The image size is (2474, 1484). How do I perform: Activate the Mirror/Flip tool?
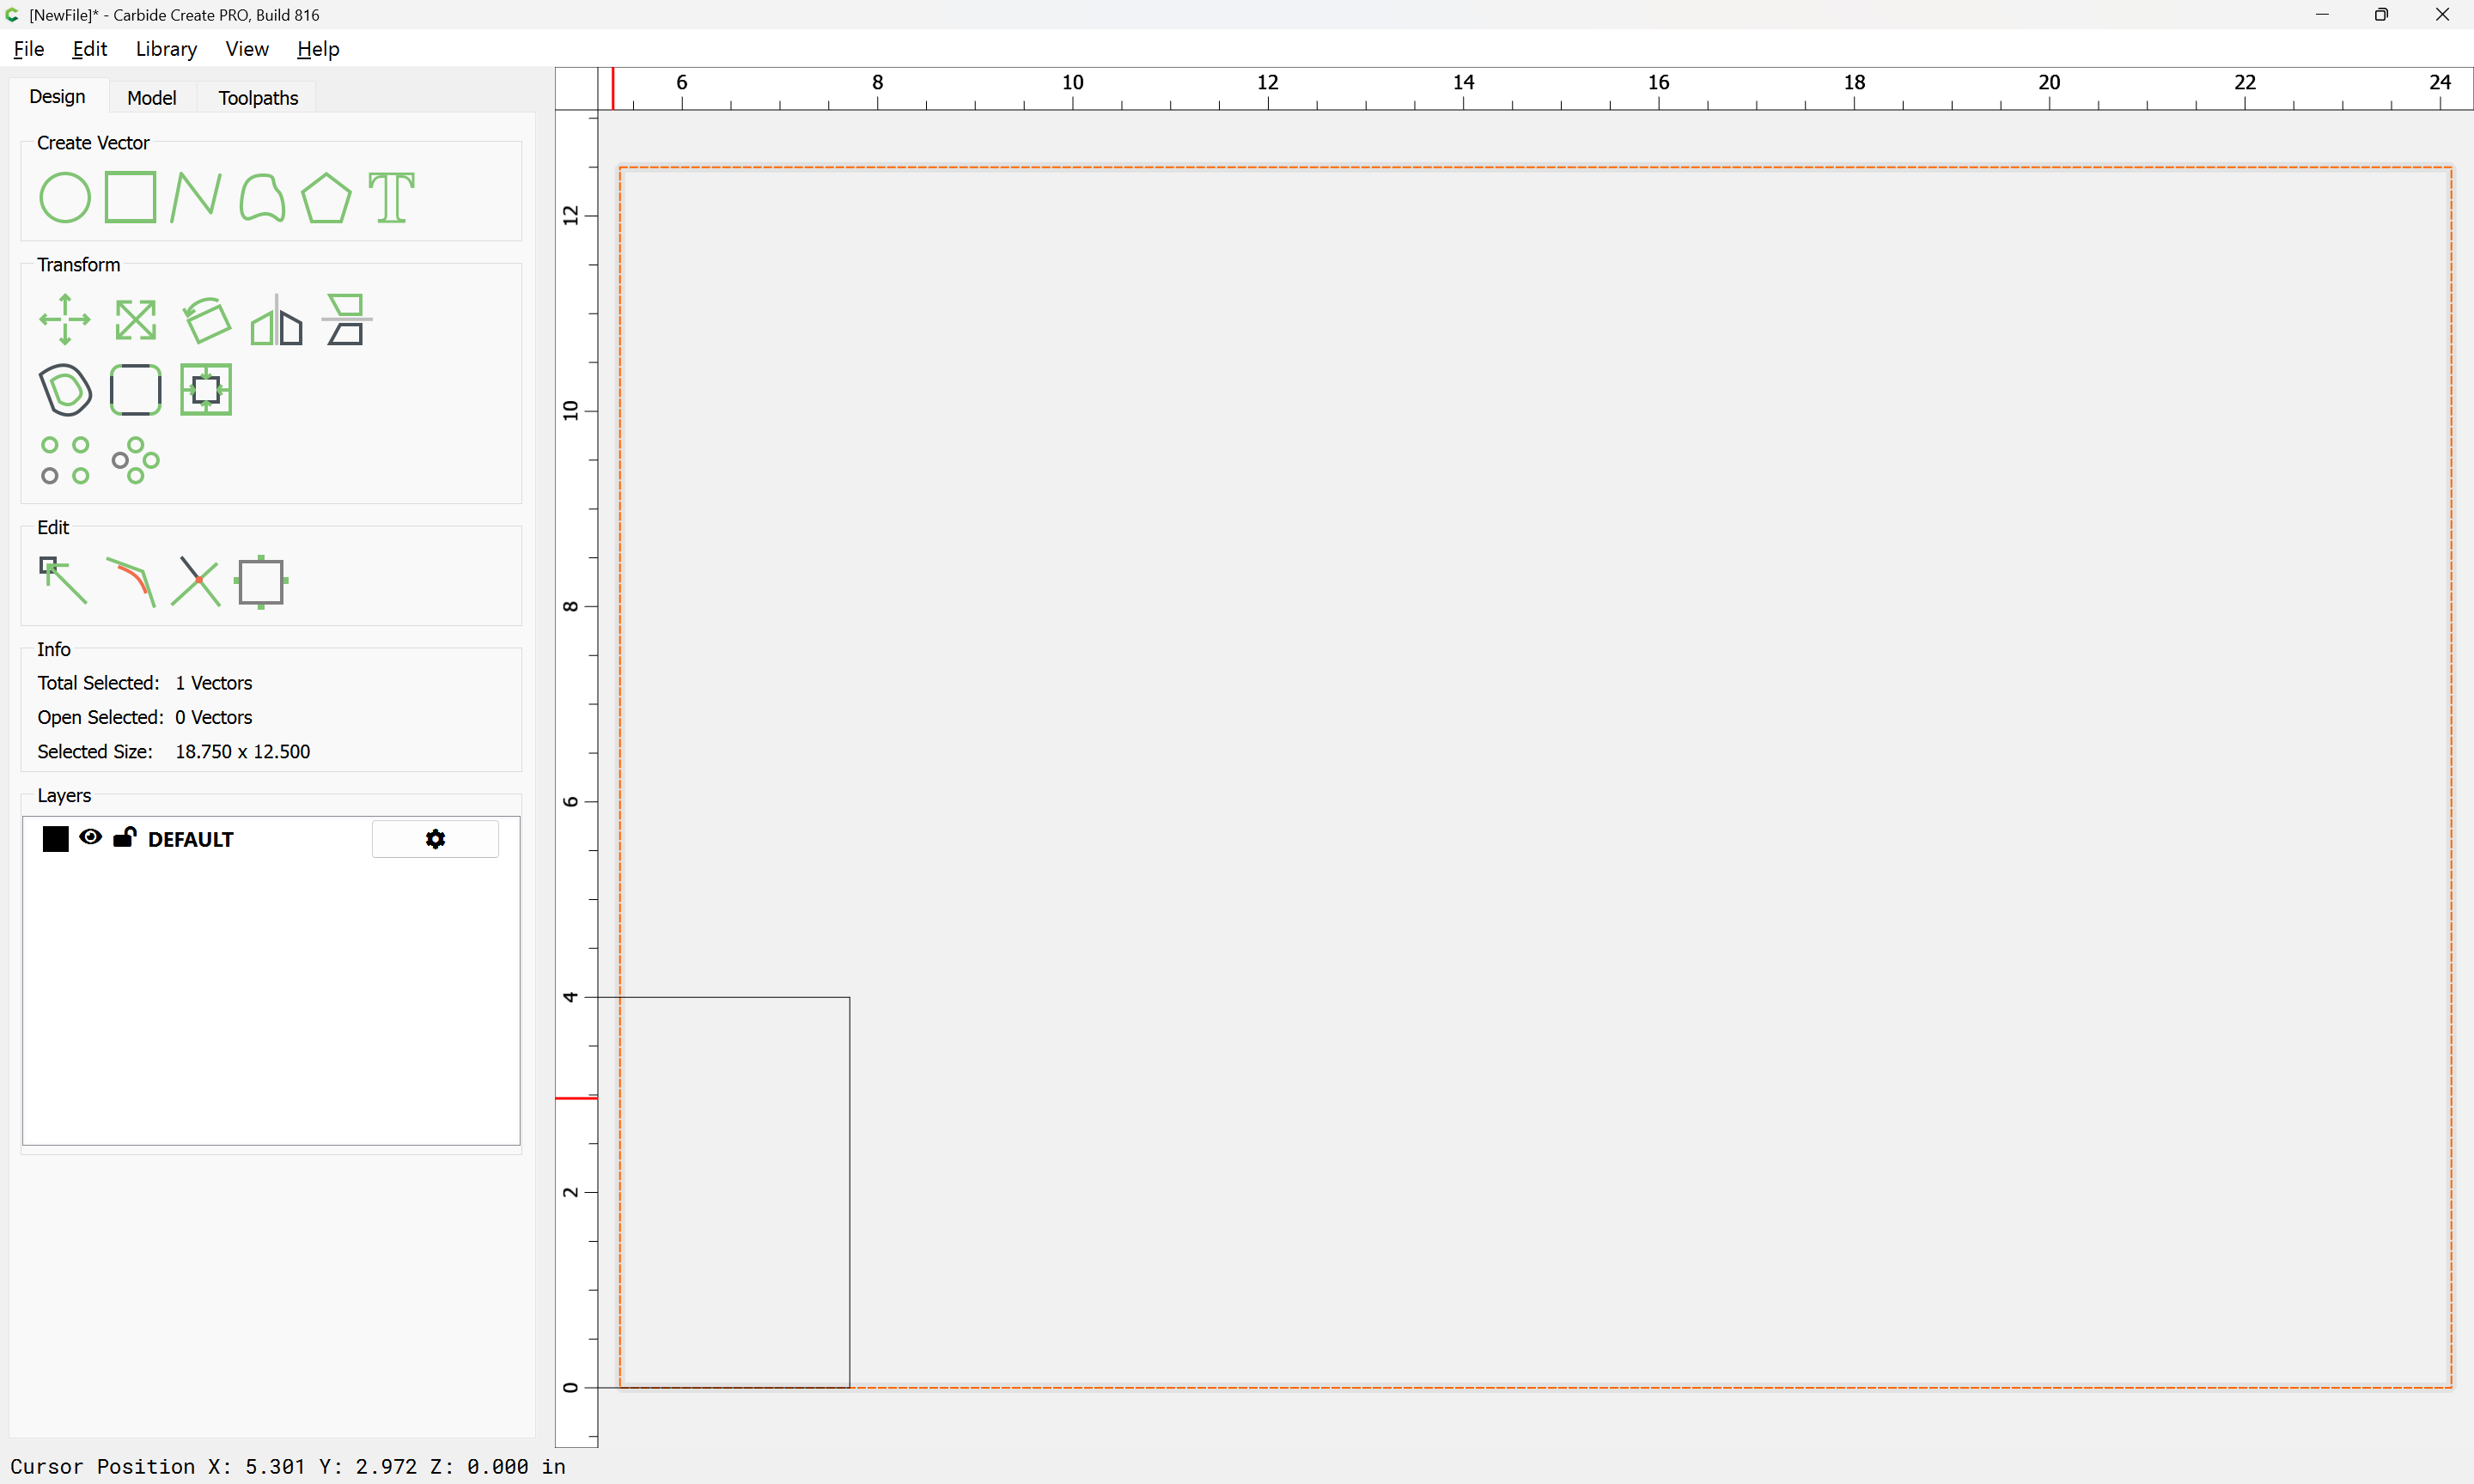[x=276, y=320]
